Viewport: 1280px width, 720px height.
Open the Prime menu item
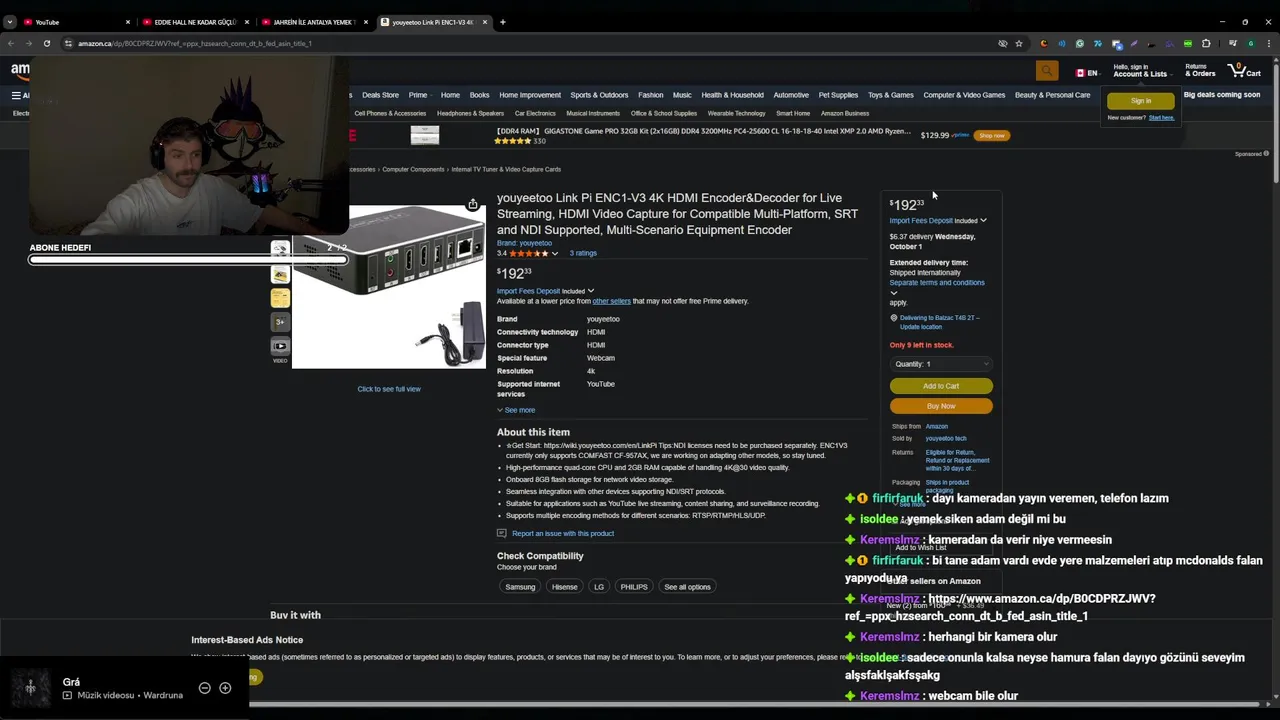pyautogui.click(x=418, y=95)
